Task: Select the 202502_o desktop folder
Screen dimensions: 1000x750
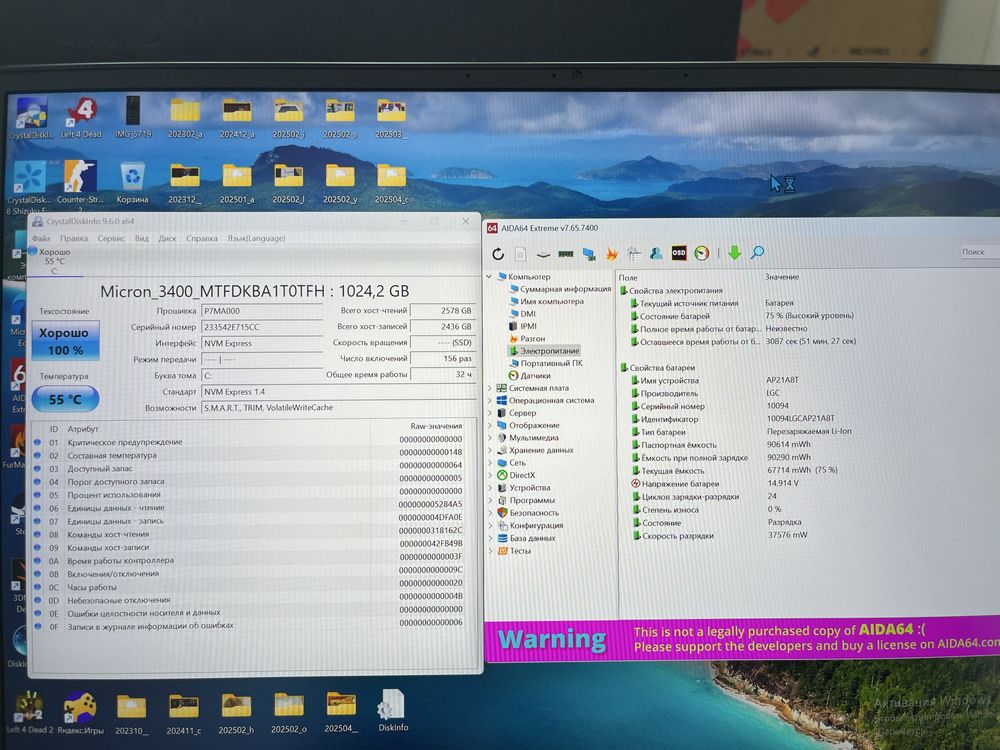Action: click(x=288, y=712)
